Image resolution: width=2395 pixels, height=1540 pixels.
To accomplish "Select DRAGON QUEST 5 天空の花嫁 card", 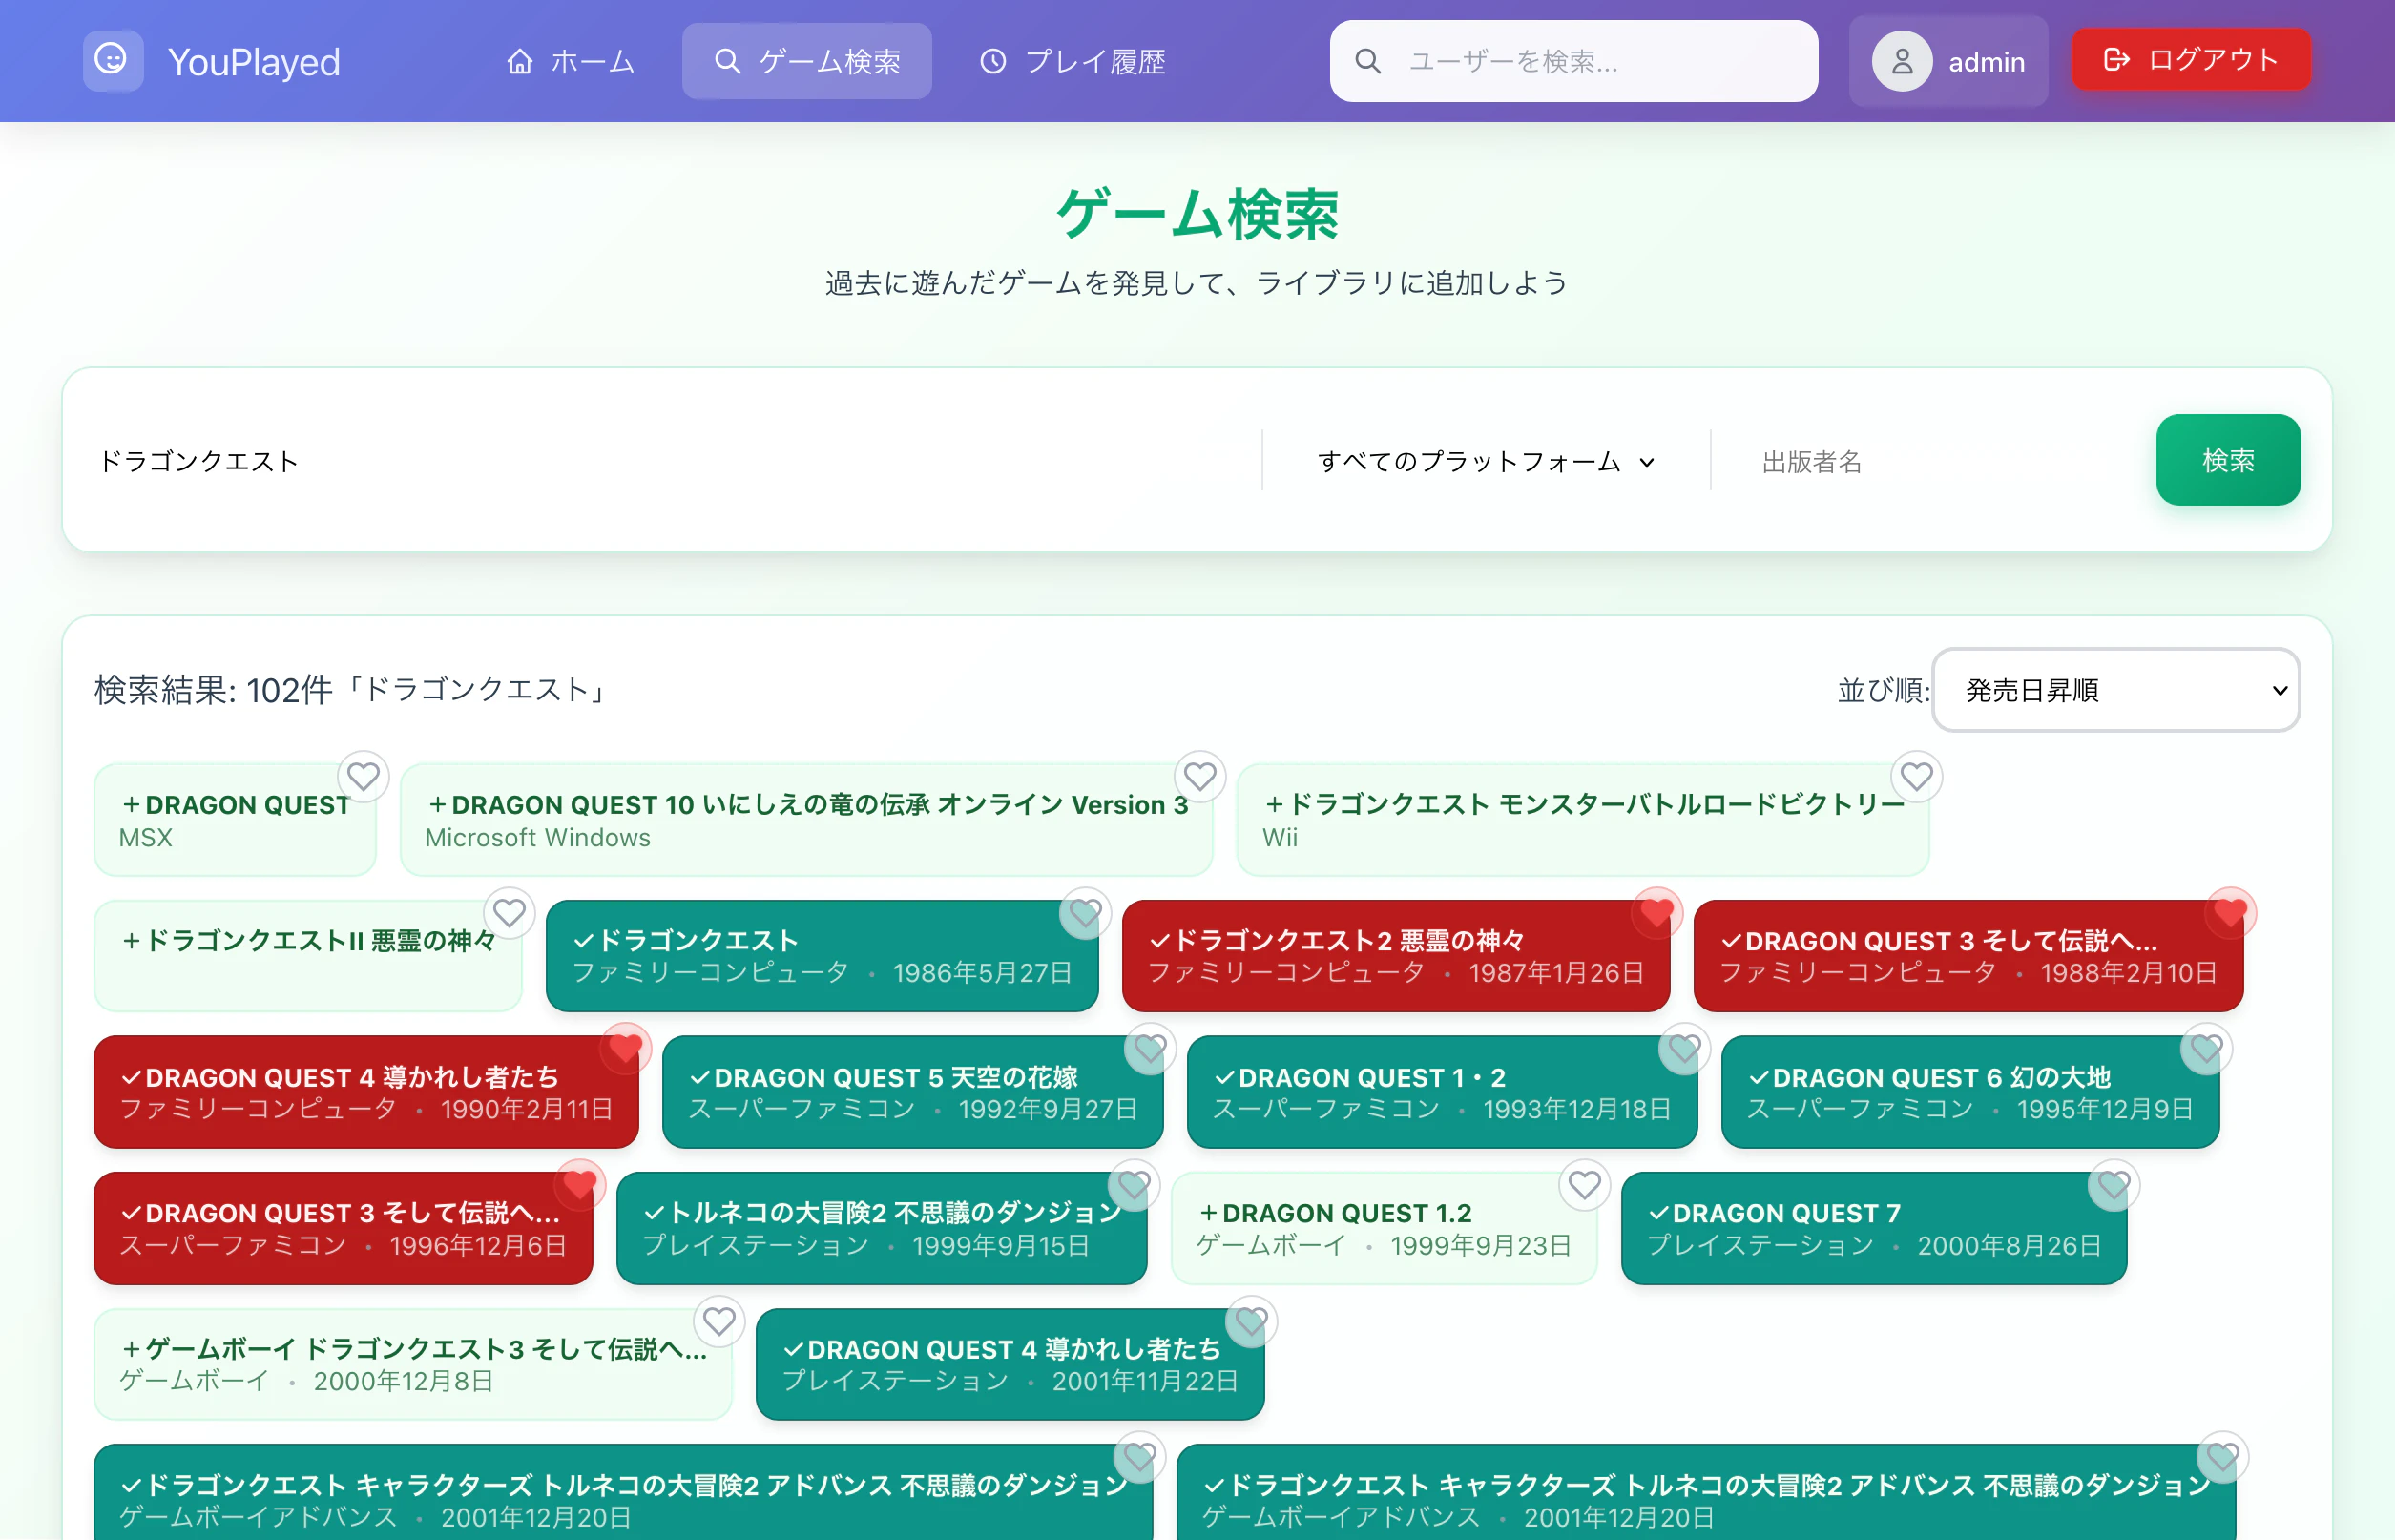I will pyautogui.click(x=912, y=1092).
